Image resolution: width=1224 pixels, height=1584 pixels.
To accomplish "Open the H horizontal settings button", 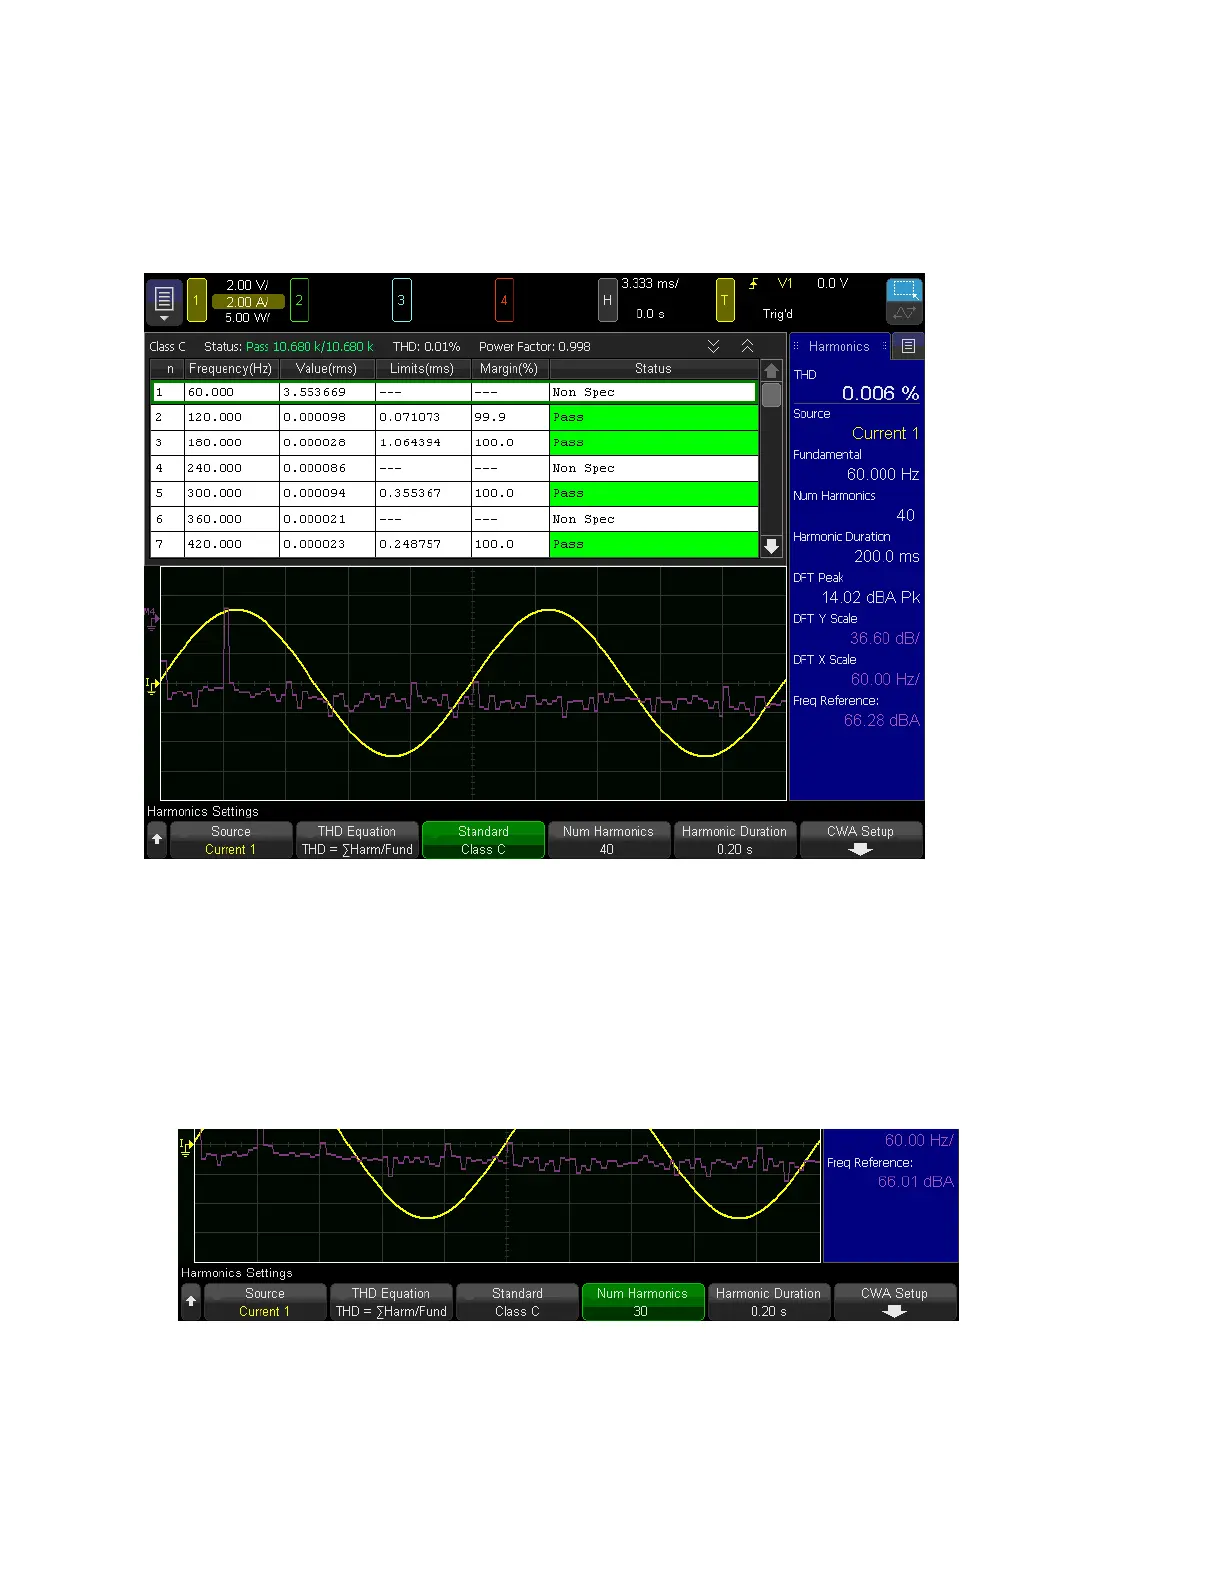I will 607,300.
